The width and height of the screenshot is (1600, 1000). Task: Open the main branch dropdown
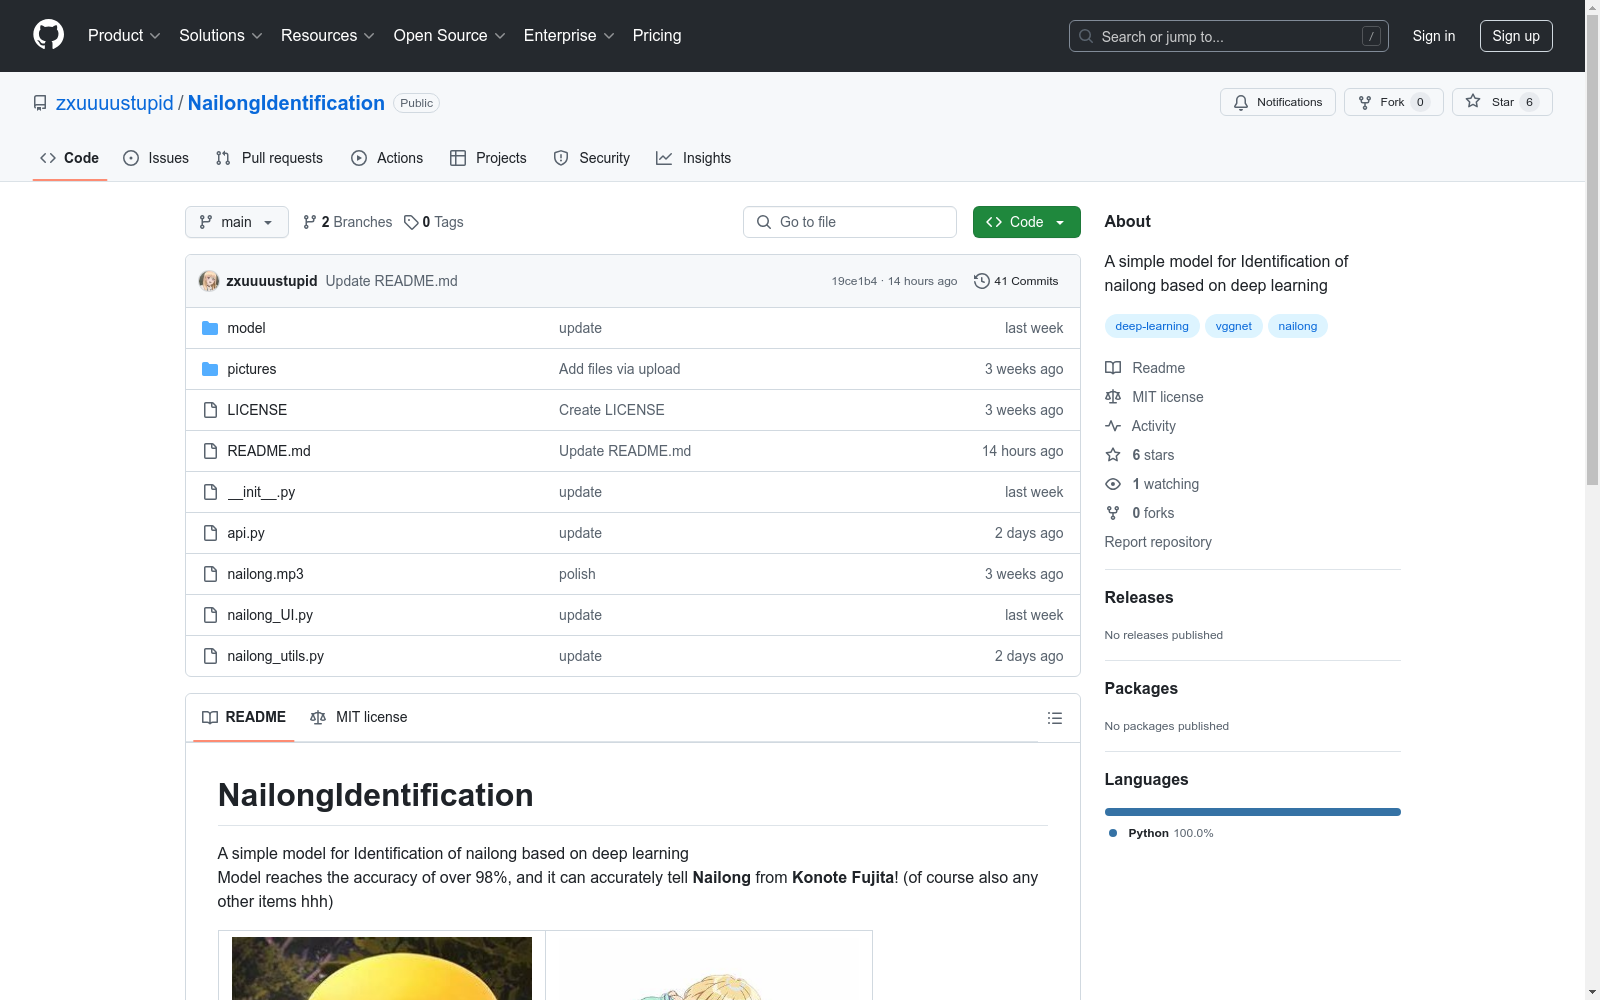237,222
